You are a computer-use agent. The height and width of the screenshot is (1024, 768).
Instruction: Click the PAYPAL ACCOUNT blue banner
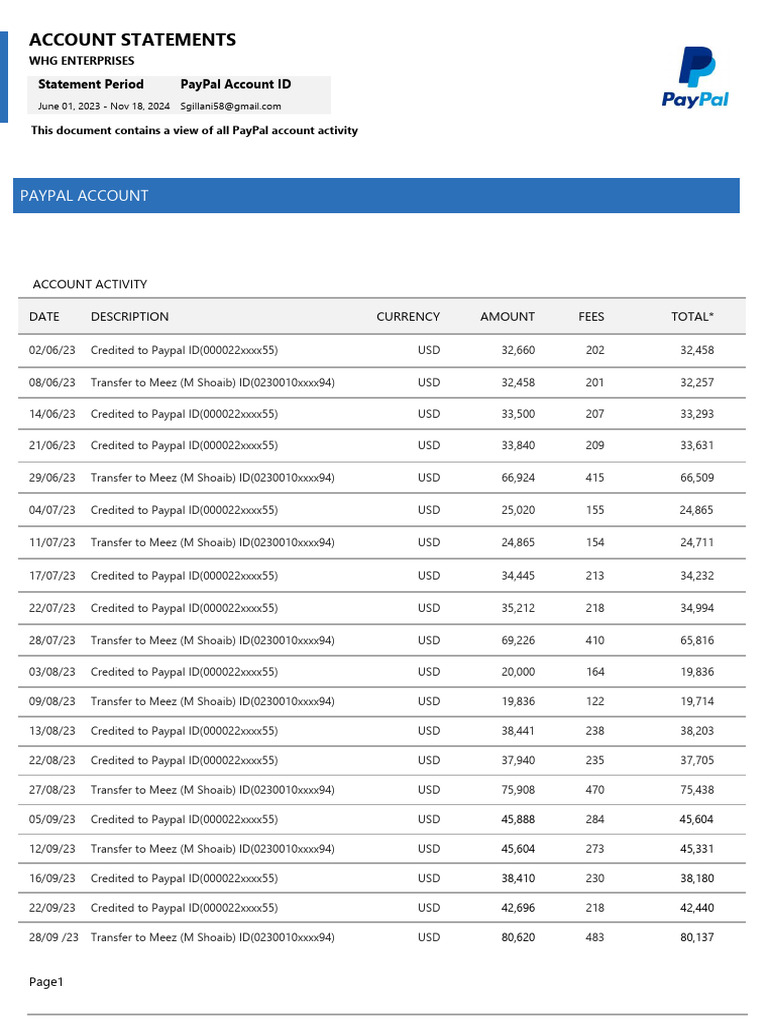point(377,196)
